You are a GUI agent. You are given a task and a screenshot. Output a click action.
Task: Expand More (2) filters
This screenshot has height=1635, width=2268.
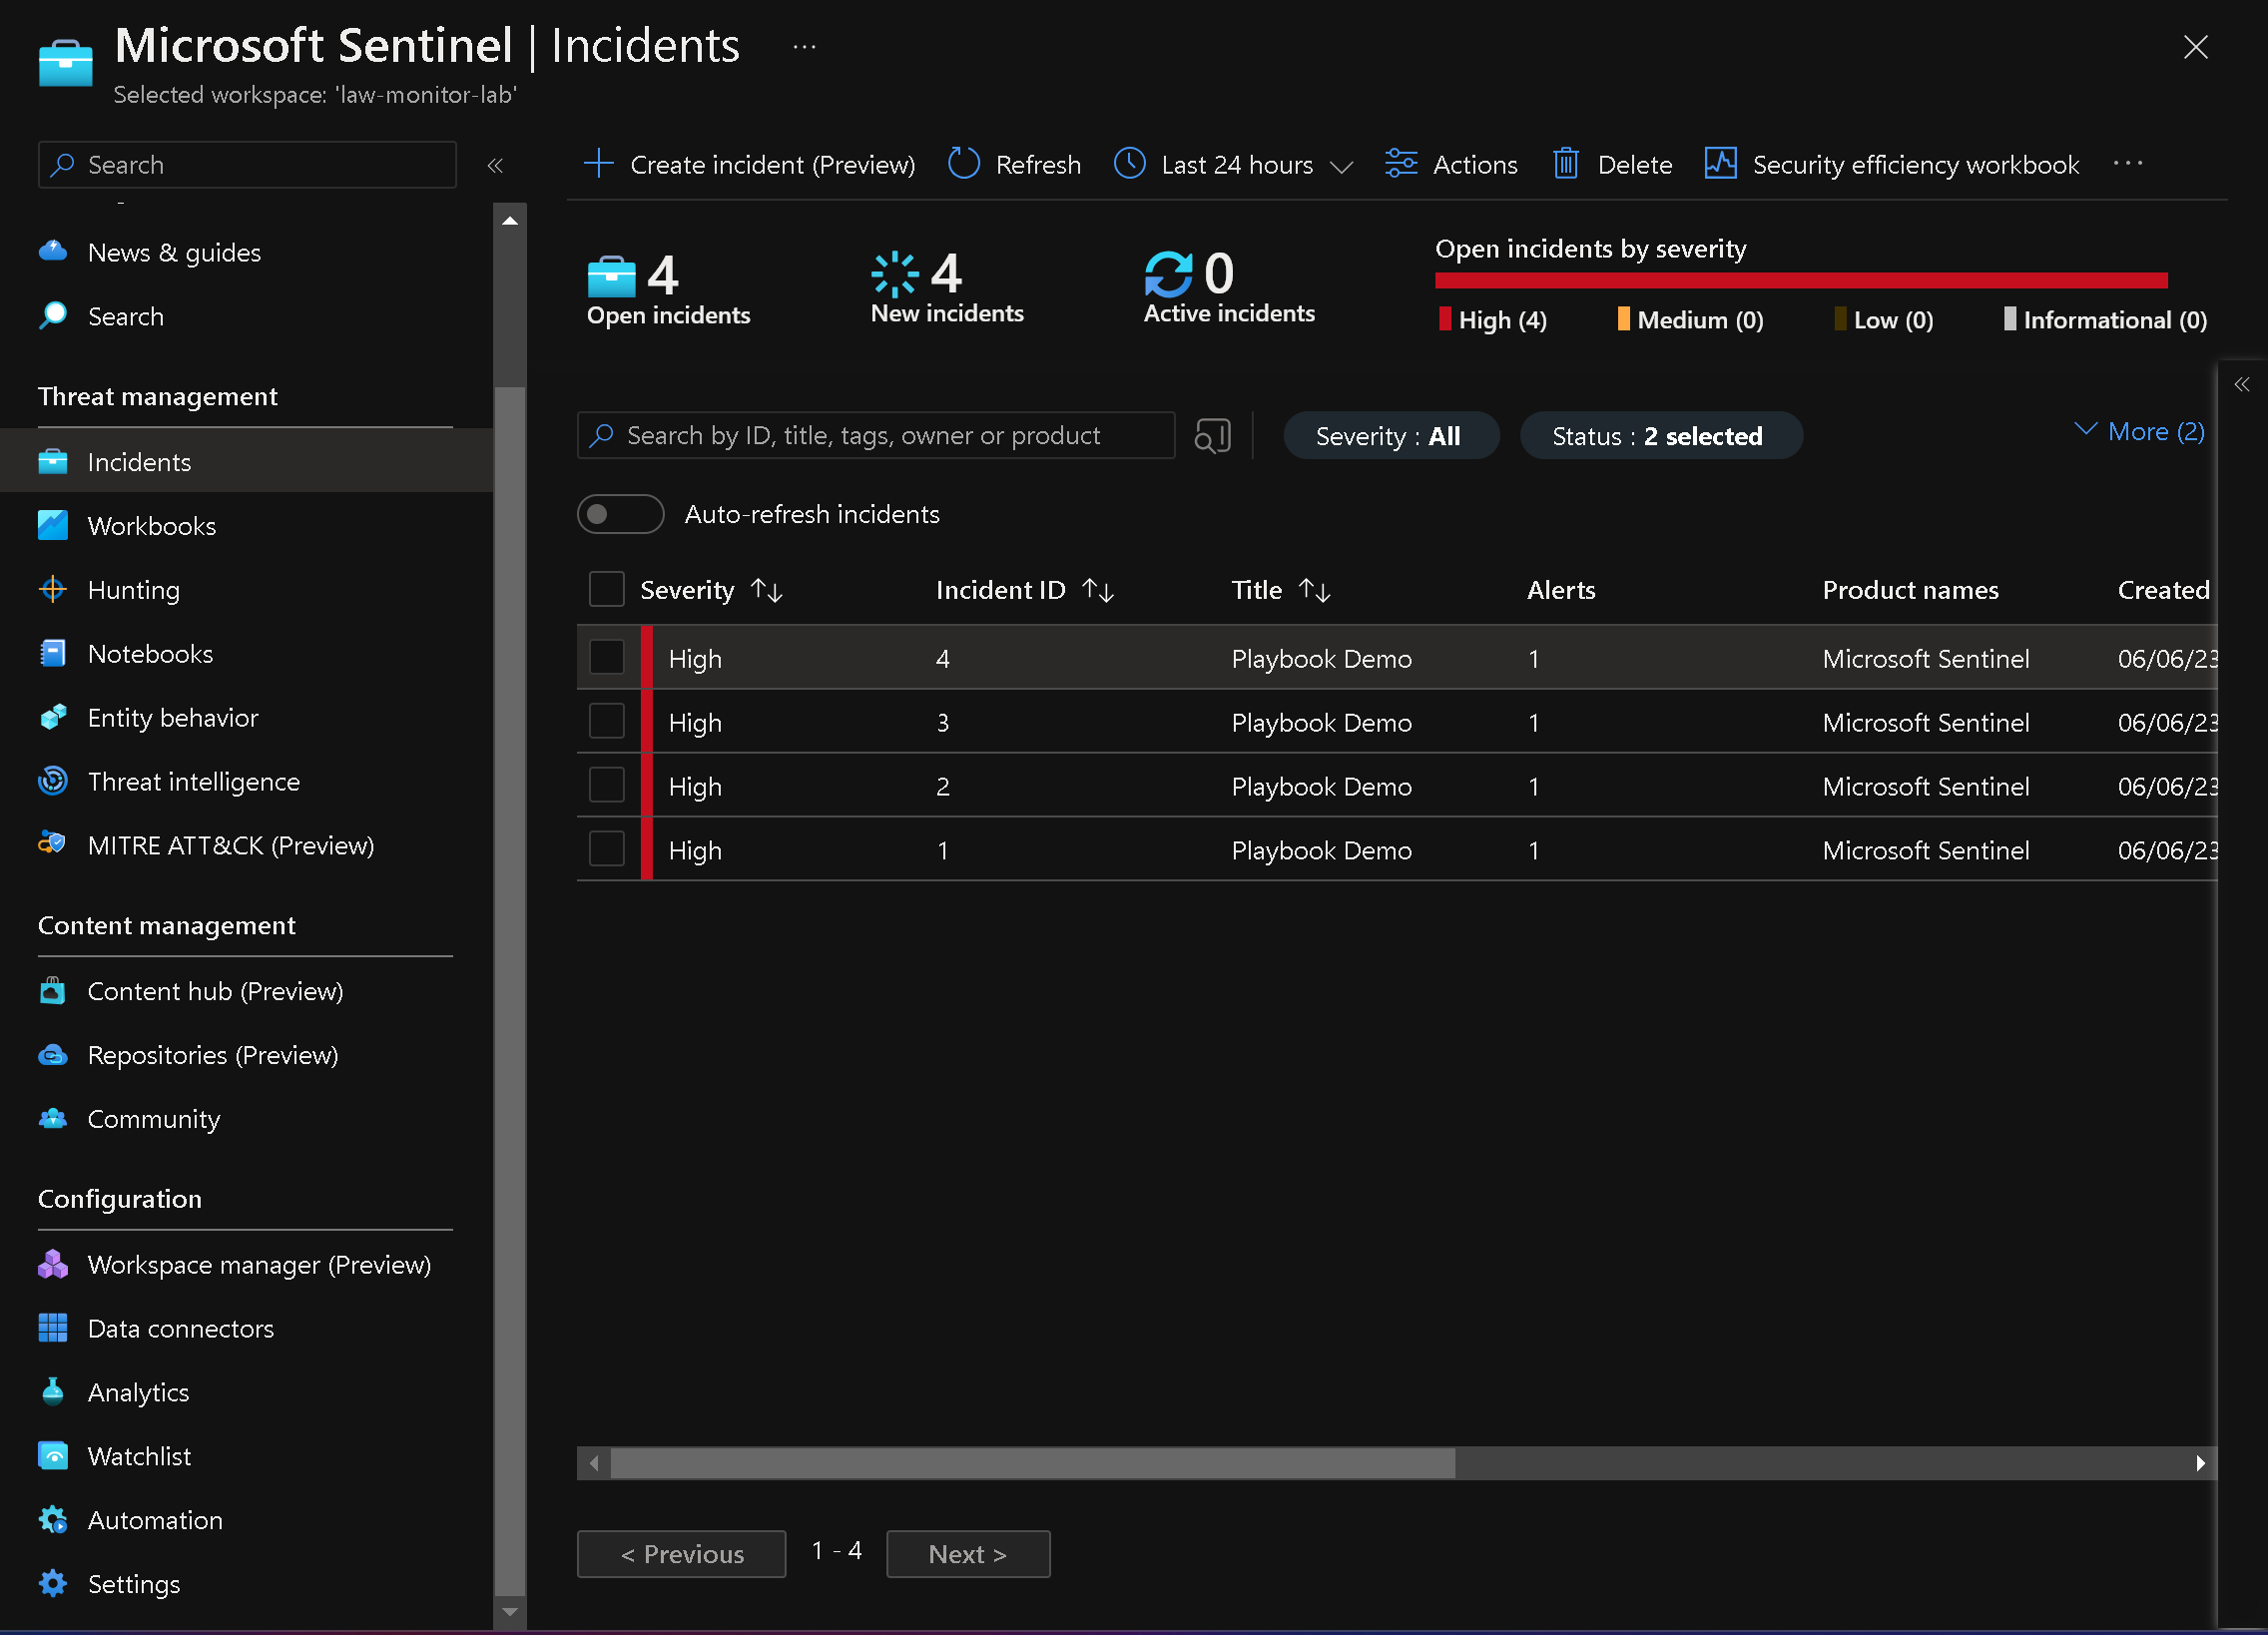(x=2139, y=431)
